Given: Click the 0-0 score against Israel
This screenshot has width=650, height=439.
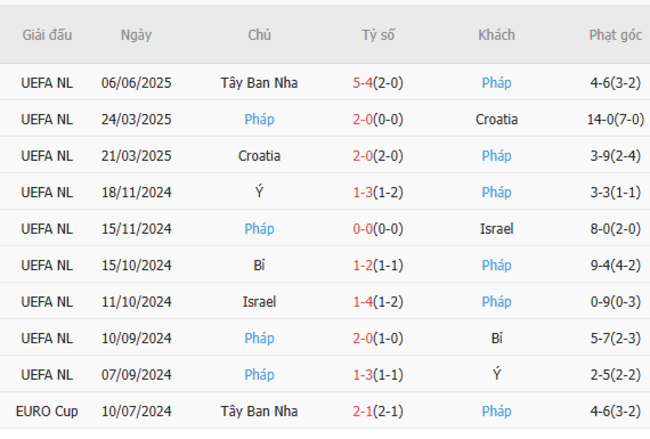Looking at the screenshot, I should [x=362, y=229].
